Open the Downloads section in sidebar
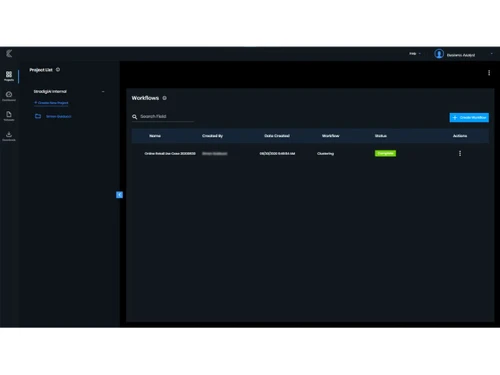This screenshot has width=500, height=375. (9, 136)
